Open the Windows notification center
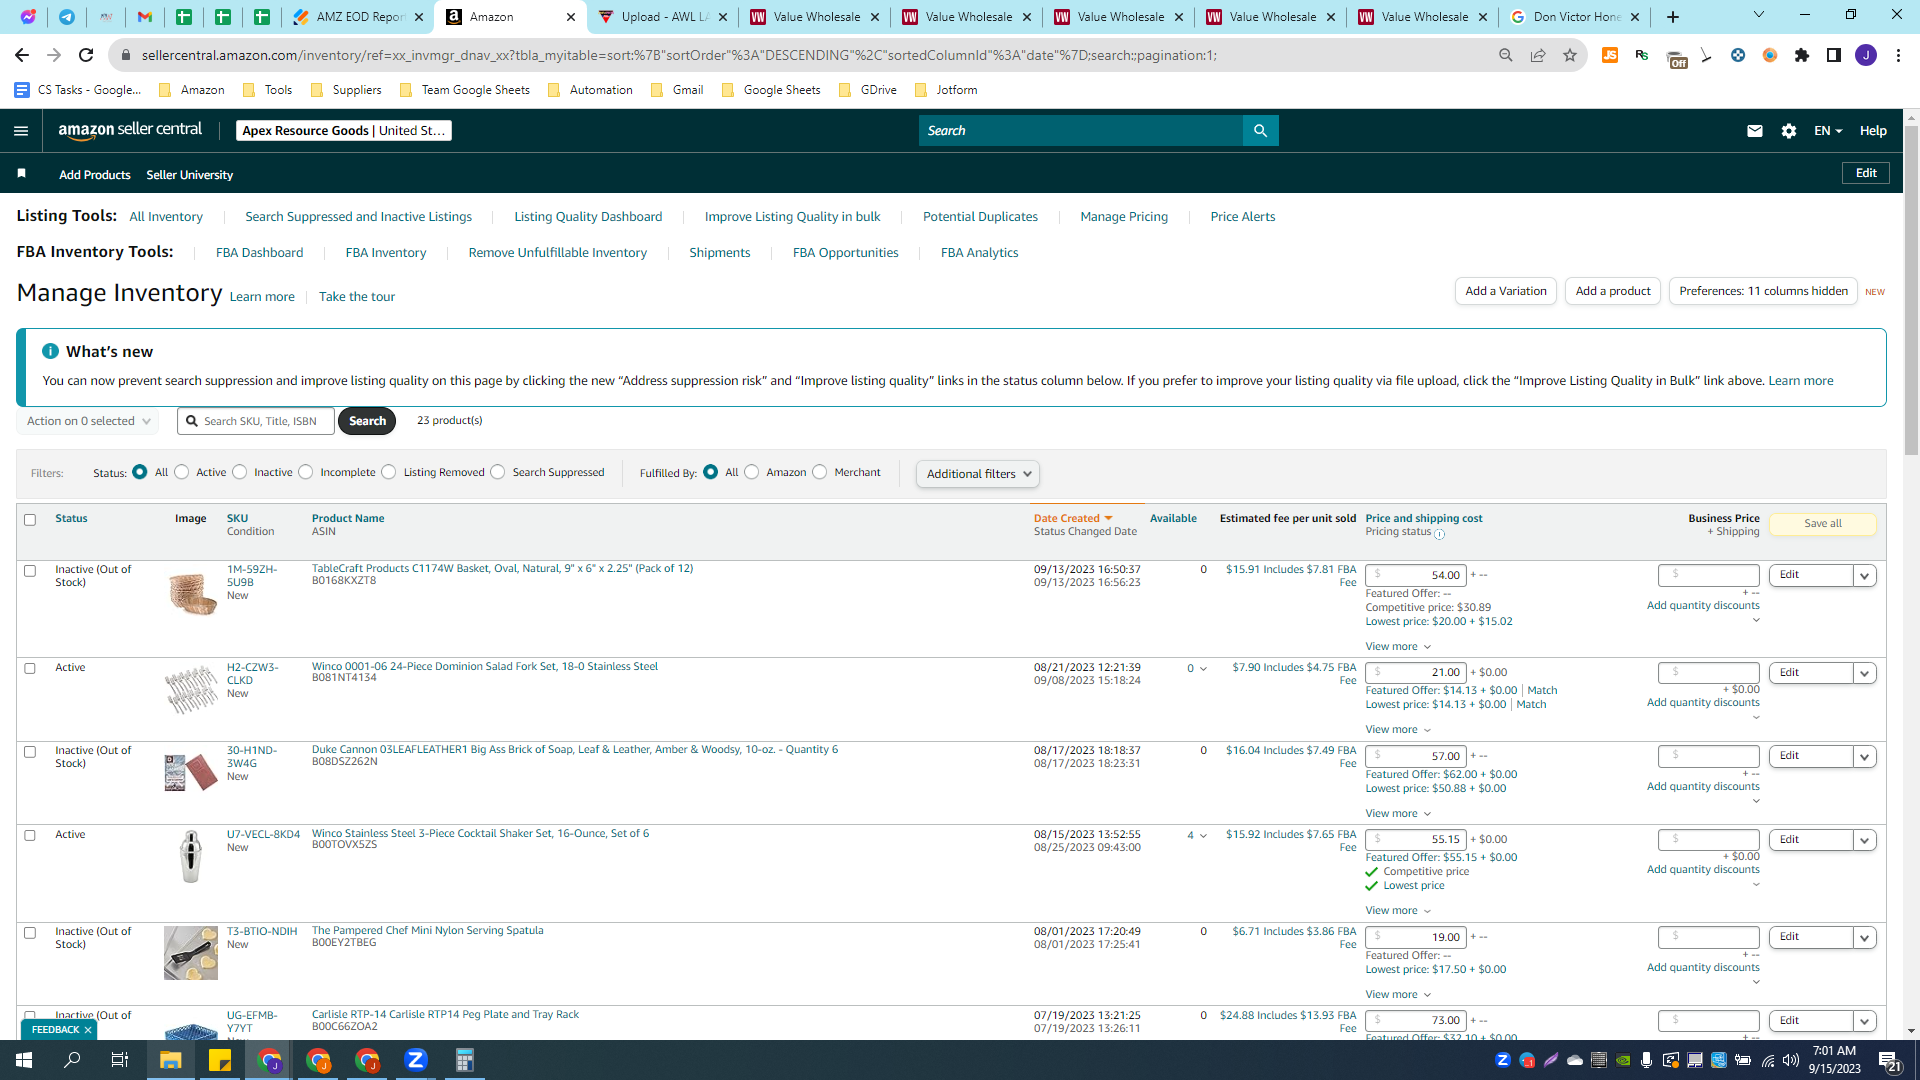The width and height of the screenshot is (1920, 1080). pyautogui.click(x=1890, y=1061)
